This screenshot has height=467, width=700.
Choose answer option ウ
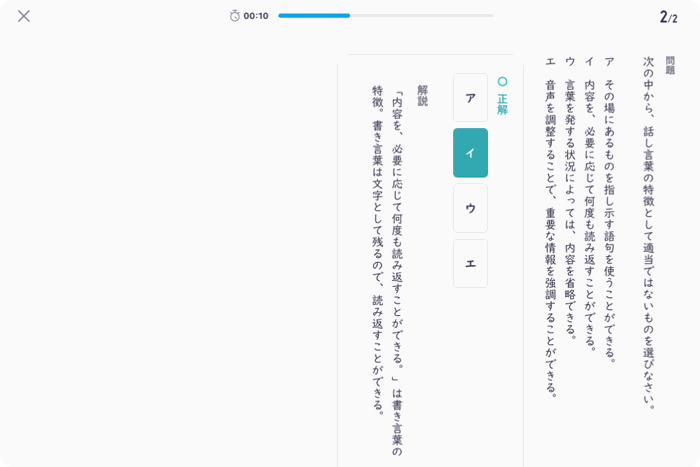[471, 208]
